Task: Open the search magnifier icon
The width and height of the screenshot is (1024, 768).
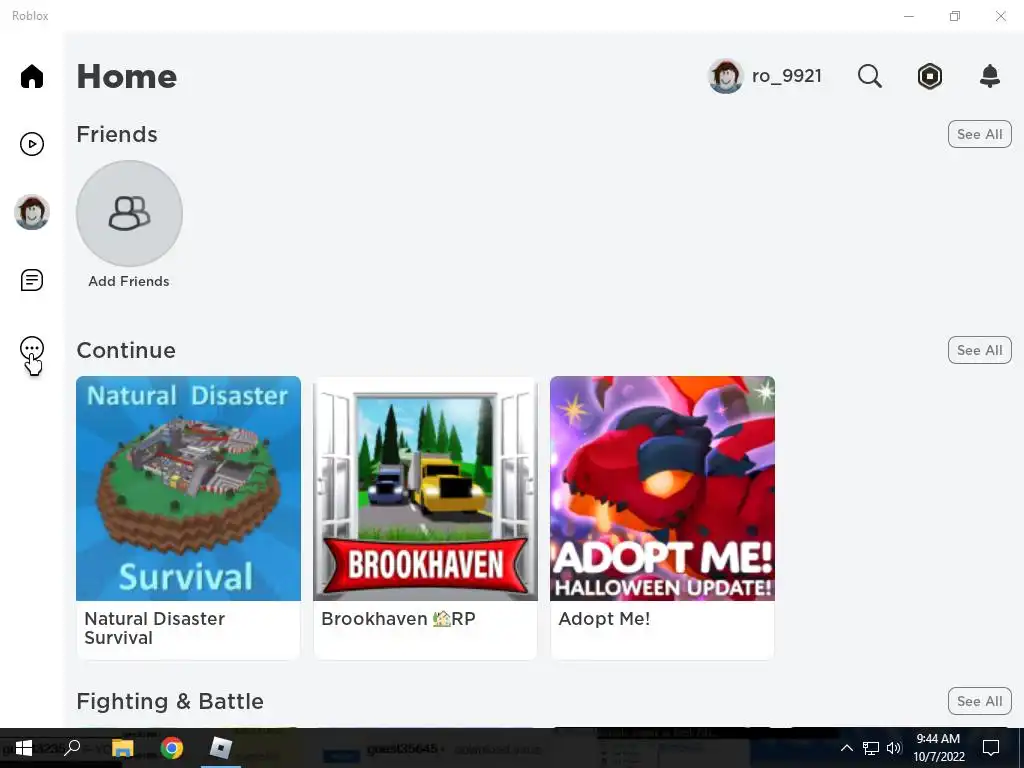Action: (869, 76)
